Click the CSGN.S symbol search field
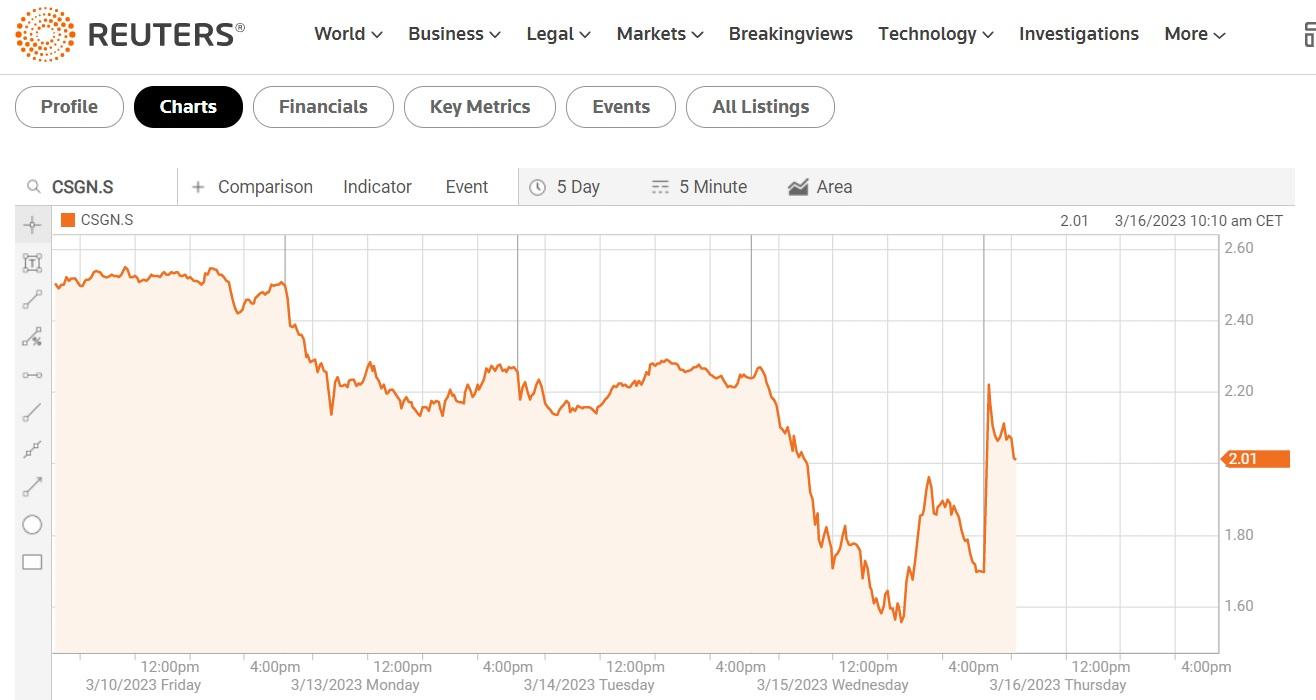The width and height of the screenshot is (1316, 700). coord(105,187)
